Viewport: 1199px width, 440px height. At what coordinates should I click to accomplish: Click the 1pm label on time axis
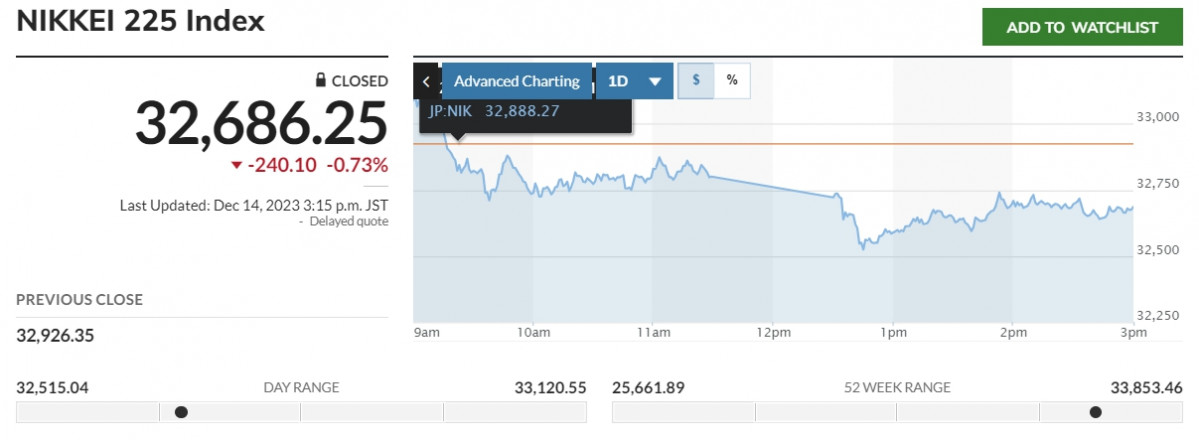click(x=893, y=332)
